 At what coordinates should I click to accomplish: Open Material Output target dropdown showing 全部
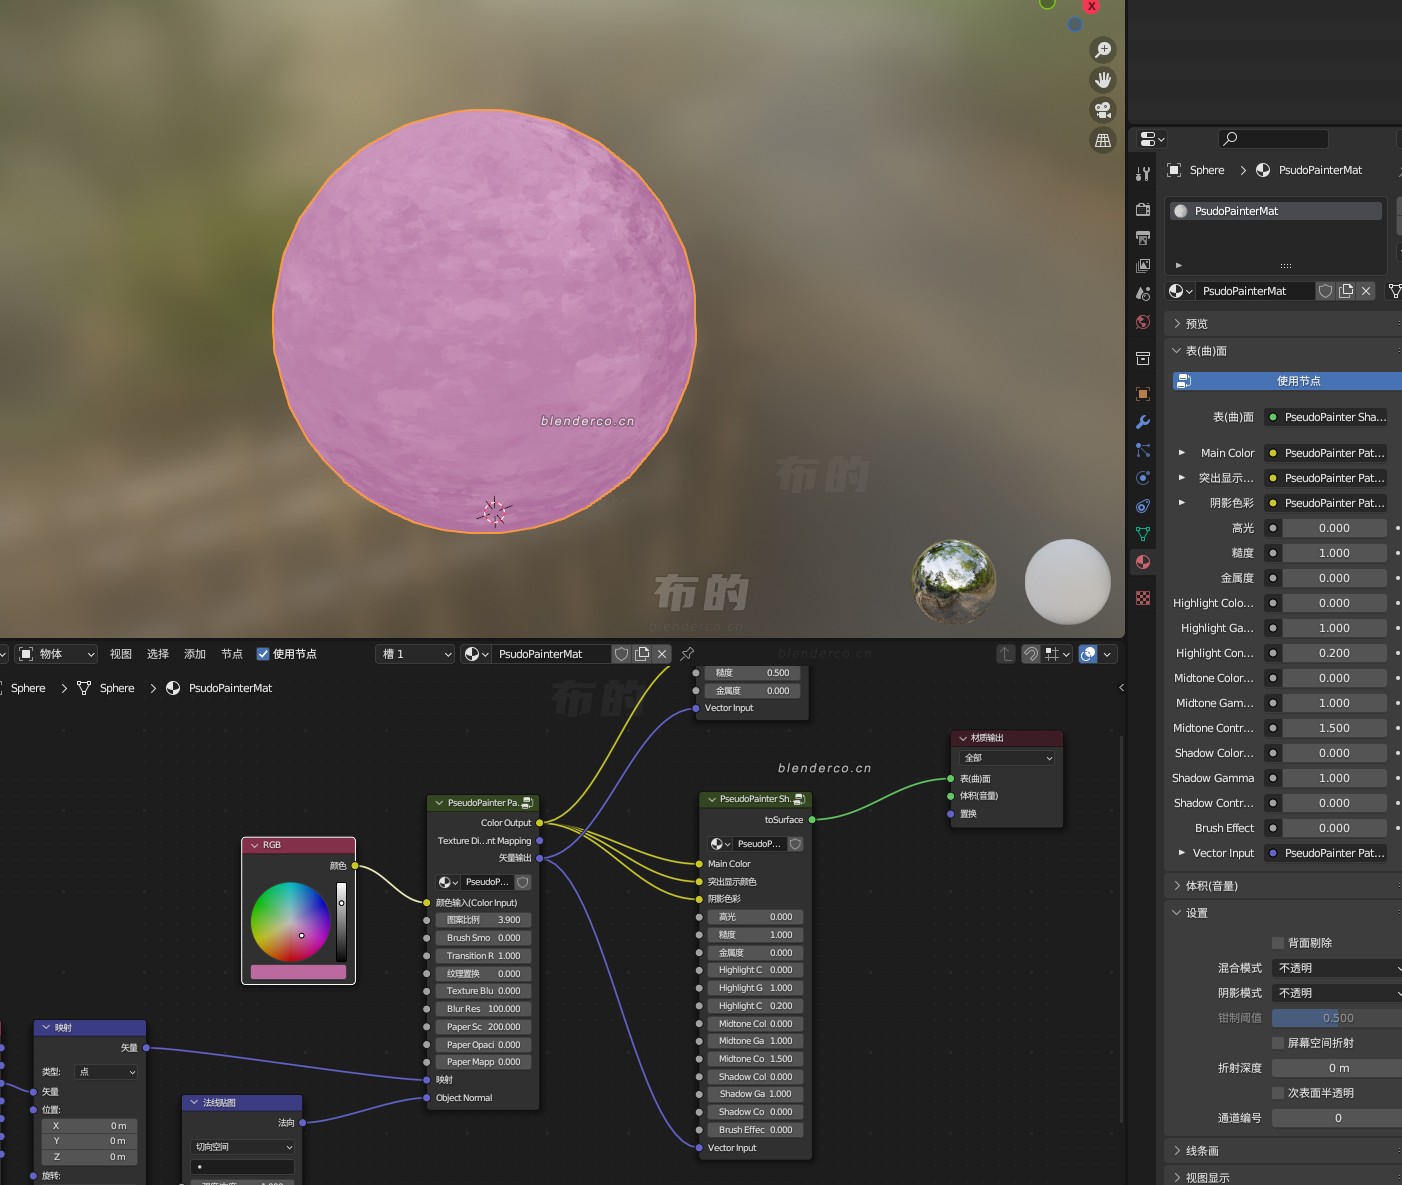pyautogui.click(x=1007, y=758)
